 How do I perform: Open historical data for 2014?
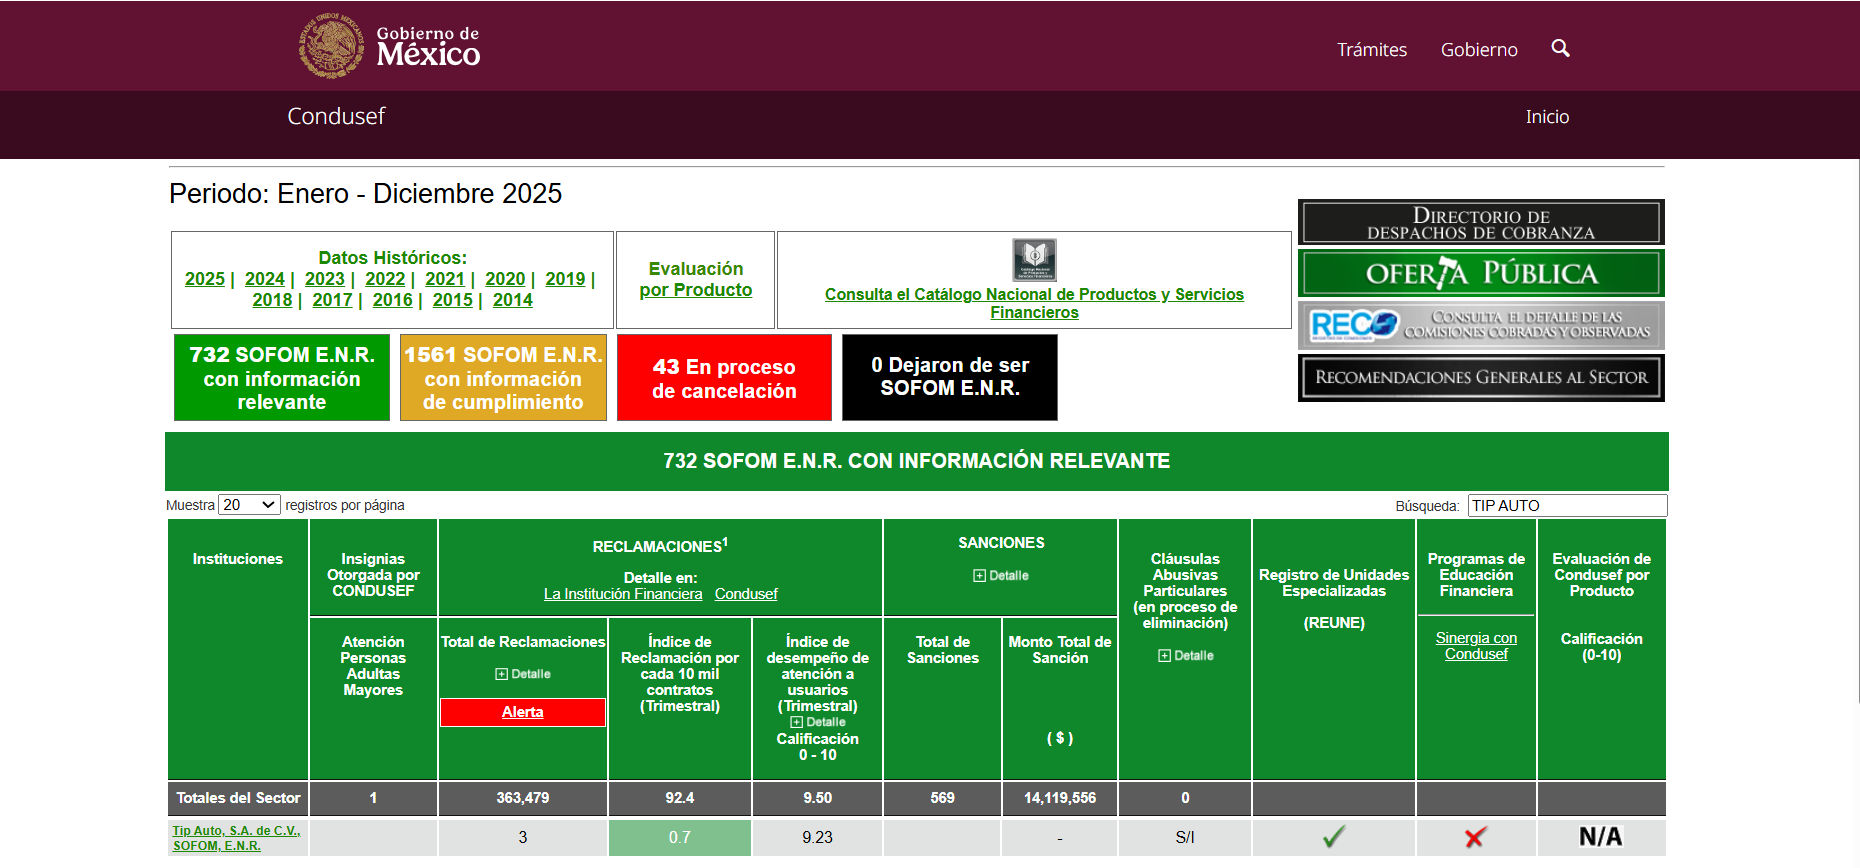coord(513,300)
